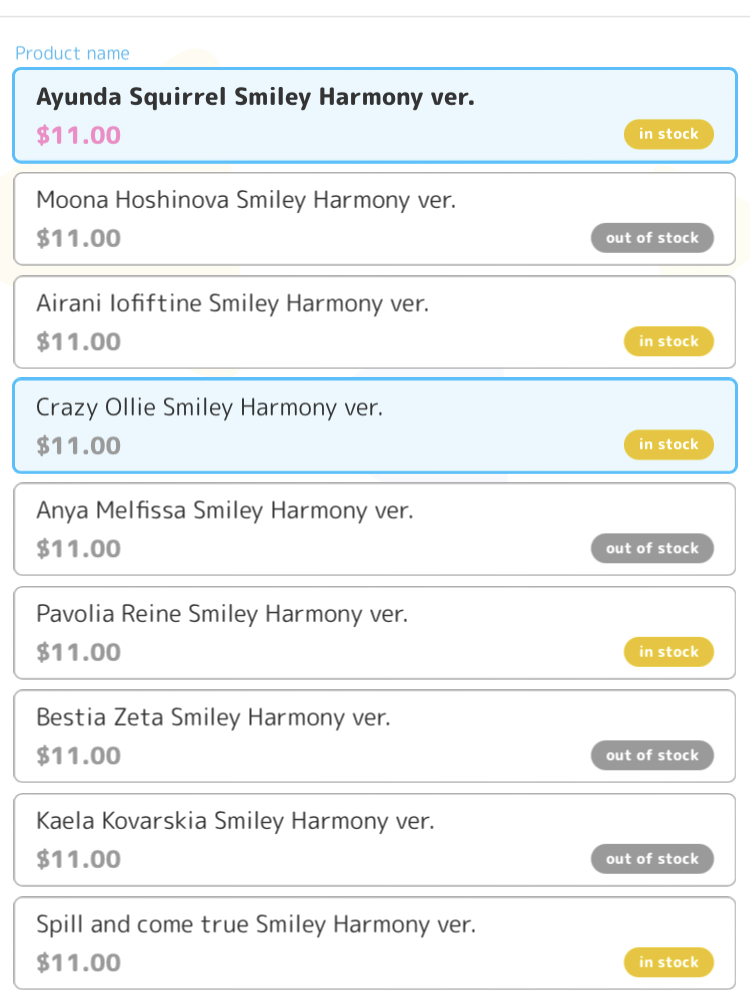This screenshot has width=750, height=999.
Task: Click the Product name label
Action: pyautogui.click(x=72, y=53)
